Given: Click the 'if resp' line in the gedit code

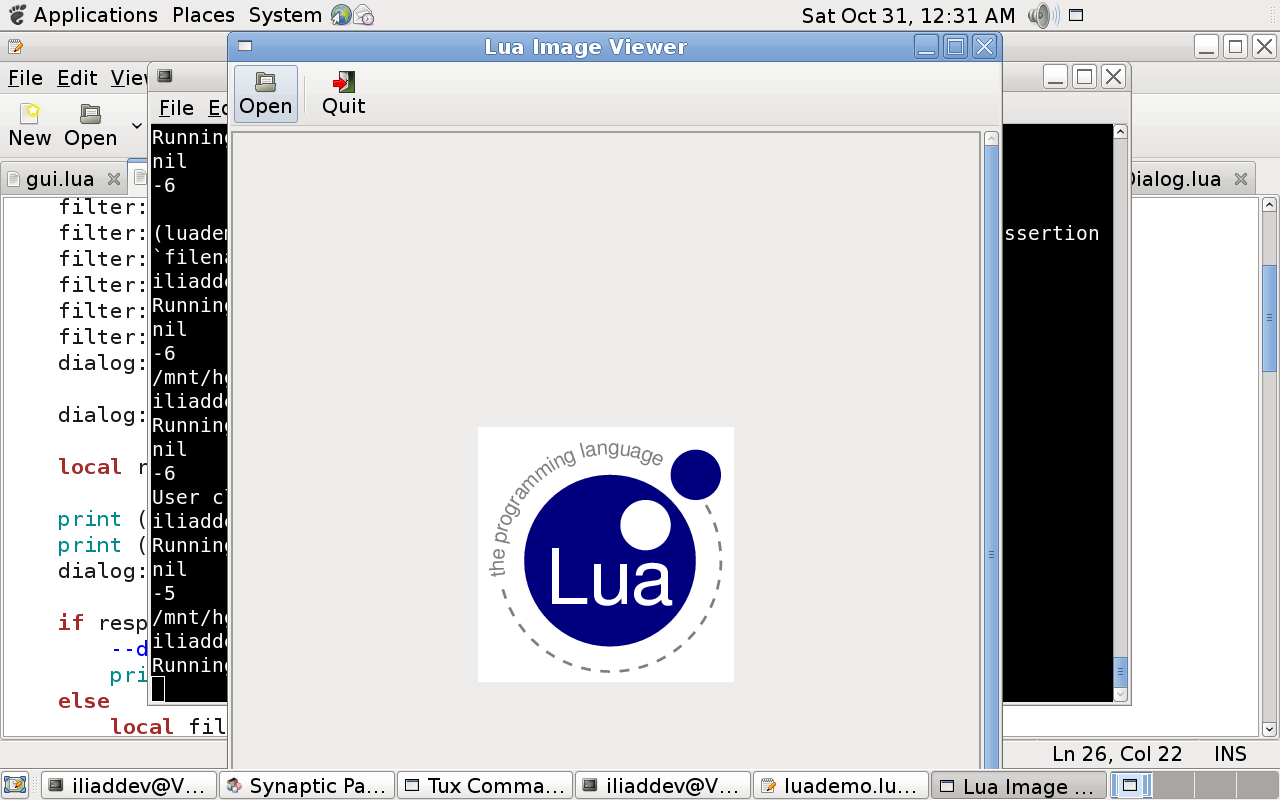Looking at the screenshot, I should click(103, 623).
